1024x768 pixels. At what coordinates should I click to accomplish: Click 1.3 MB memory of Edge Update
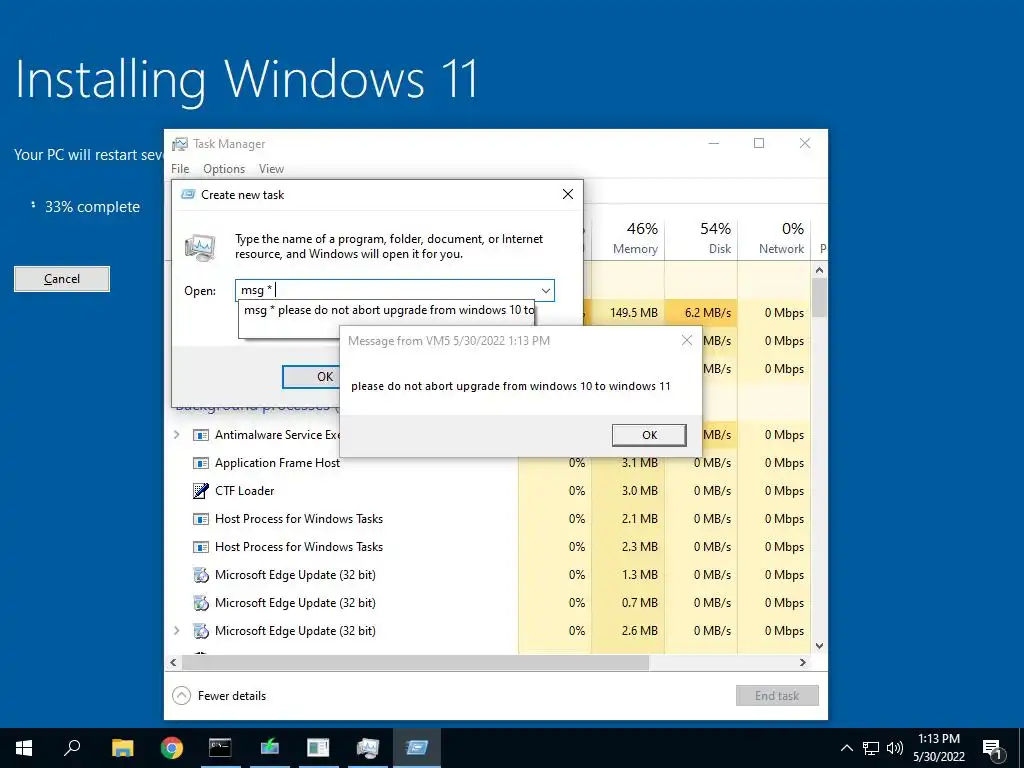tap(639, 575)
